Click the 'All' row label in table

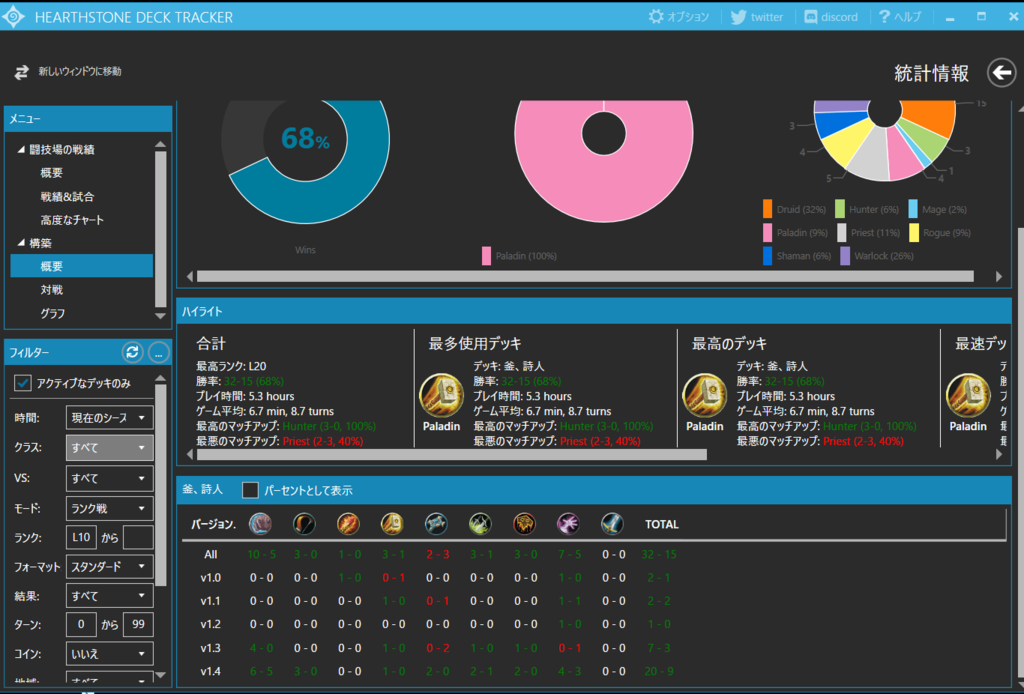point(210,554)
